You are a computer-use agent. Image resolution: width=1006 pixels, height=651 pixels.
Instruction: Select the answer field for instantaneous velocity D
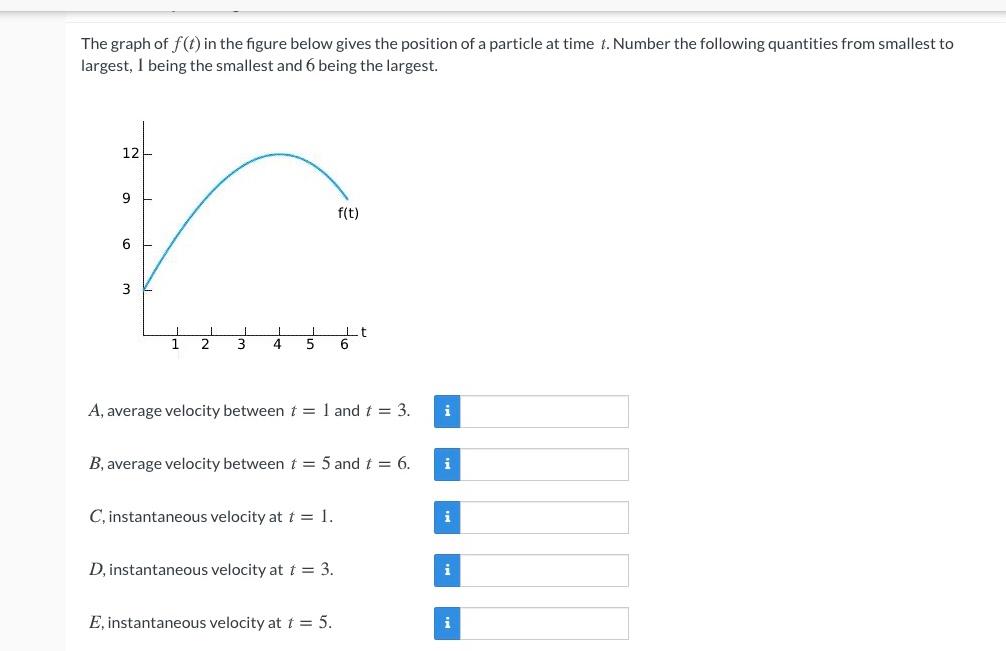545,570
